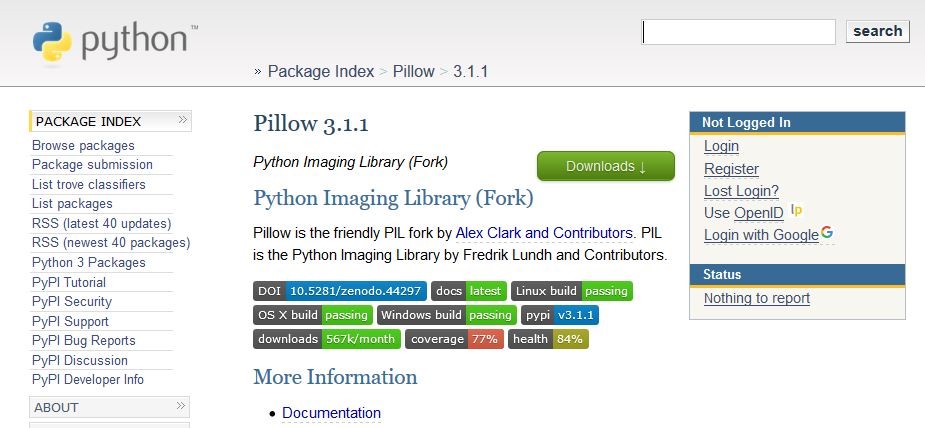Image resolution: width=925 pixels, height=428 pixels.
Task: Click the green Downloads button
Action: pyautogui.click(x=605, y=166)
